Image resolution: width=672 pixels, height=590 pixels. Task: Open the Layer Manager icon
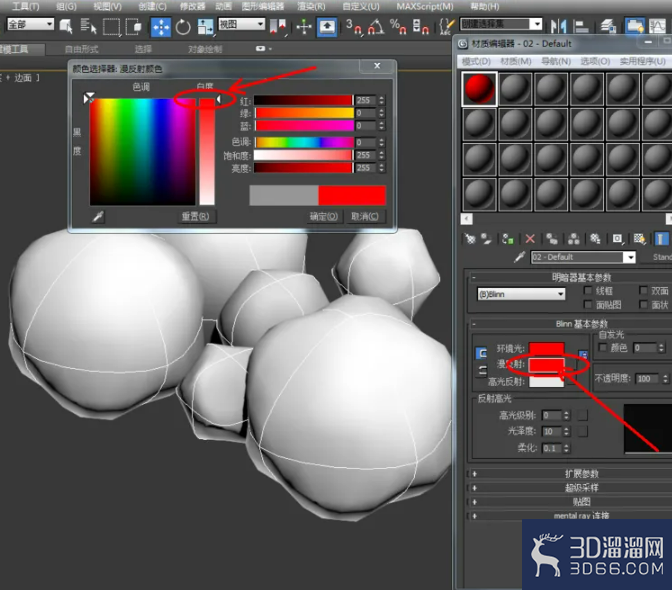pos(608,27)
